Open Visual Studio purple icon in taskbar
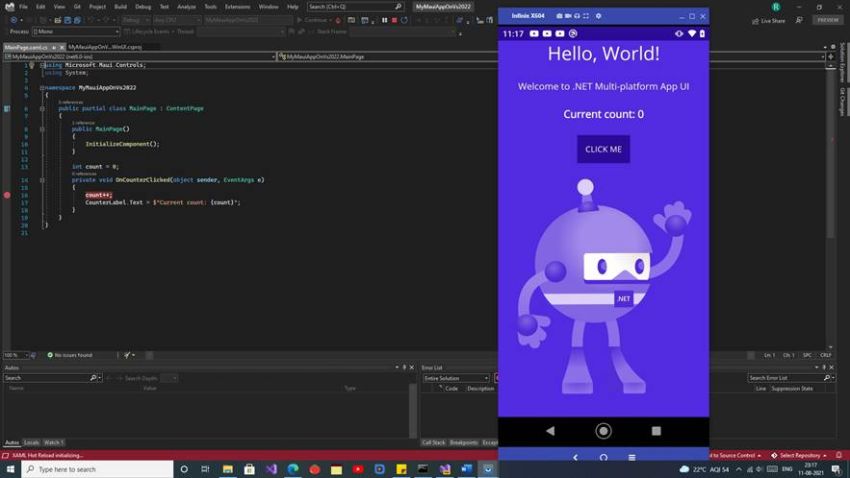 271,469
